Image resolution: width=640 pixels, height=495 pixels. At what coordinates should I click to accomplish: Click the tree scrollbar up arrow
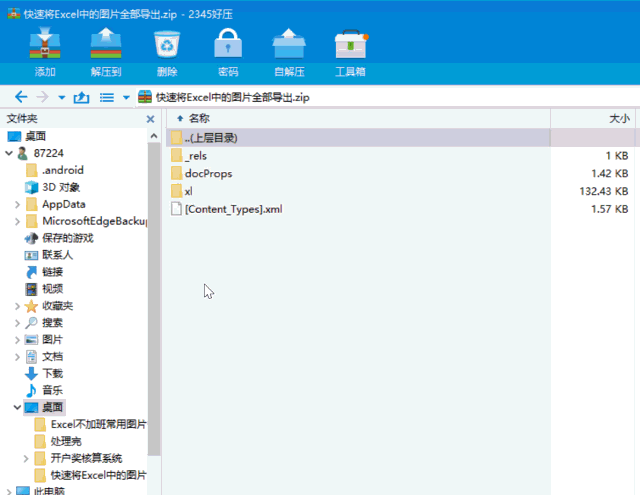[154, 136]
